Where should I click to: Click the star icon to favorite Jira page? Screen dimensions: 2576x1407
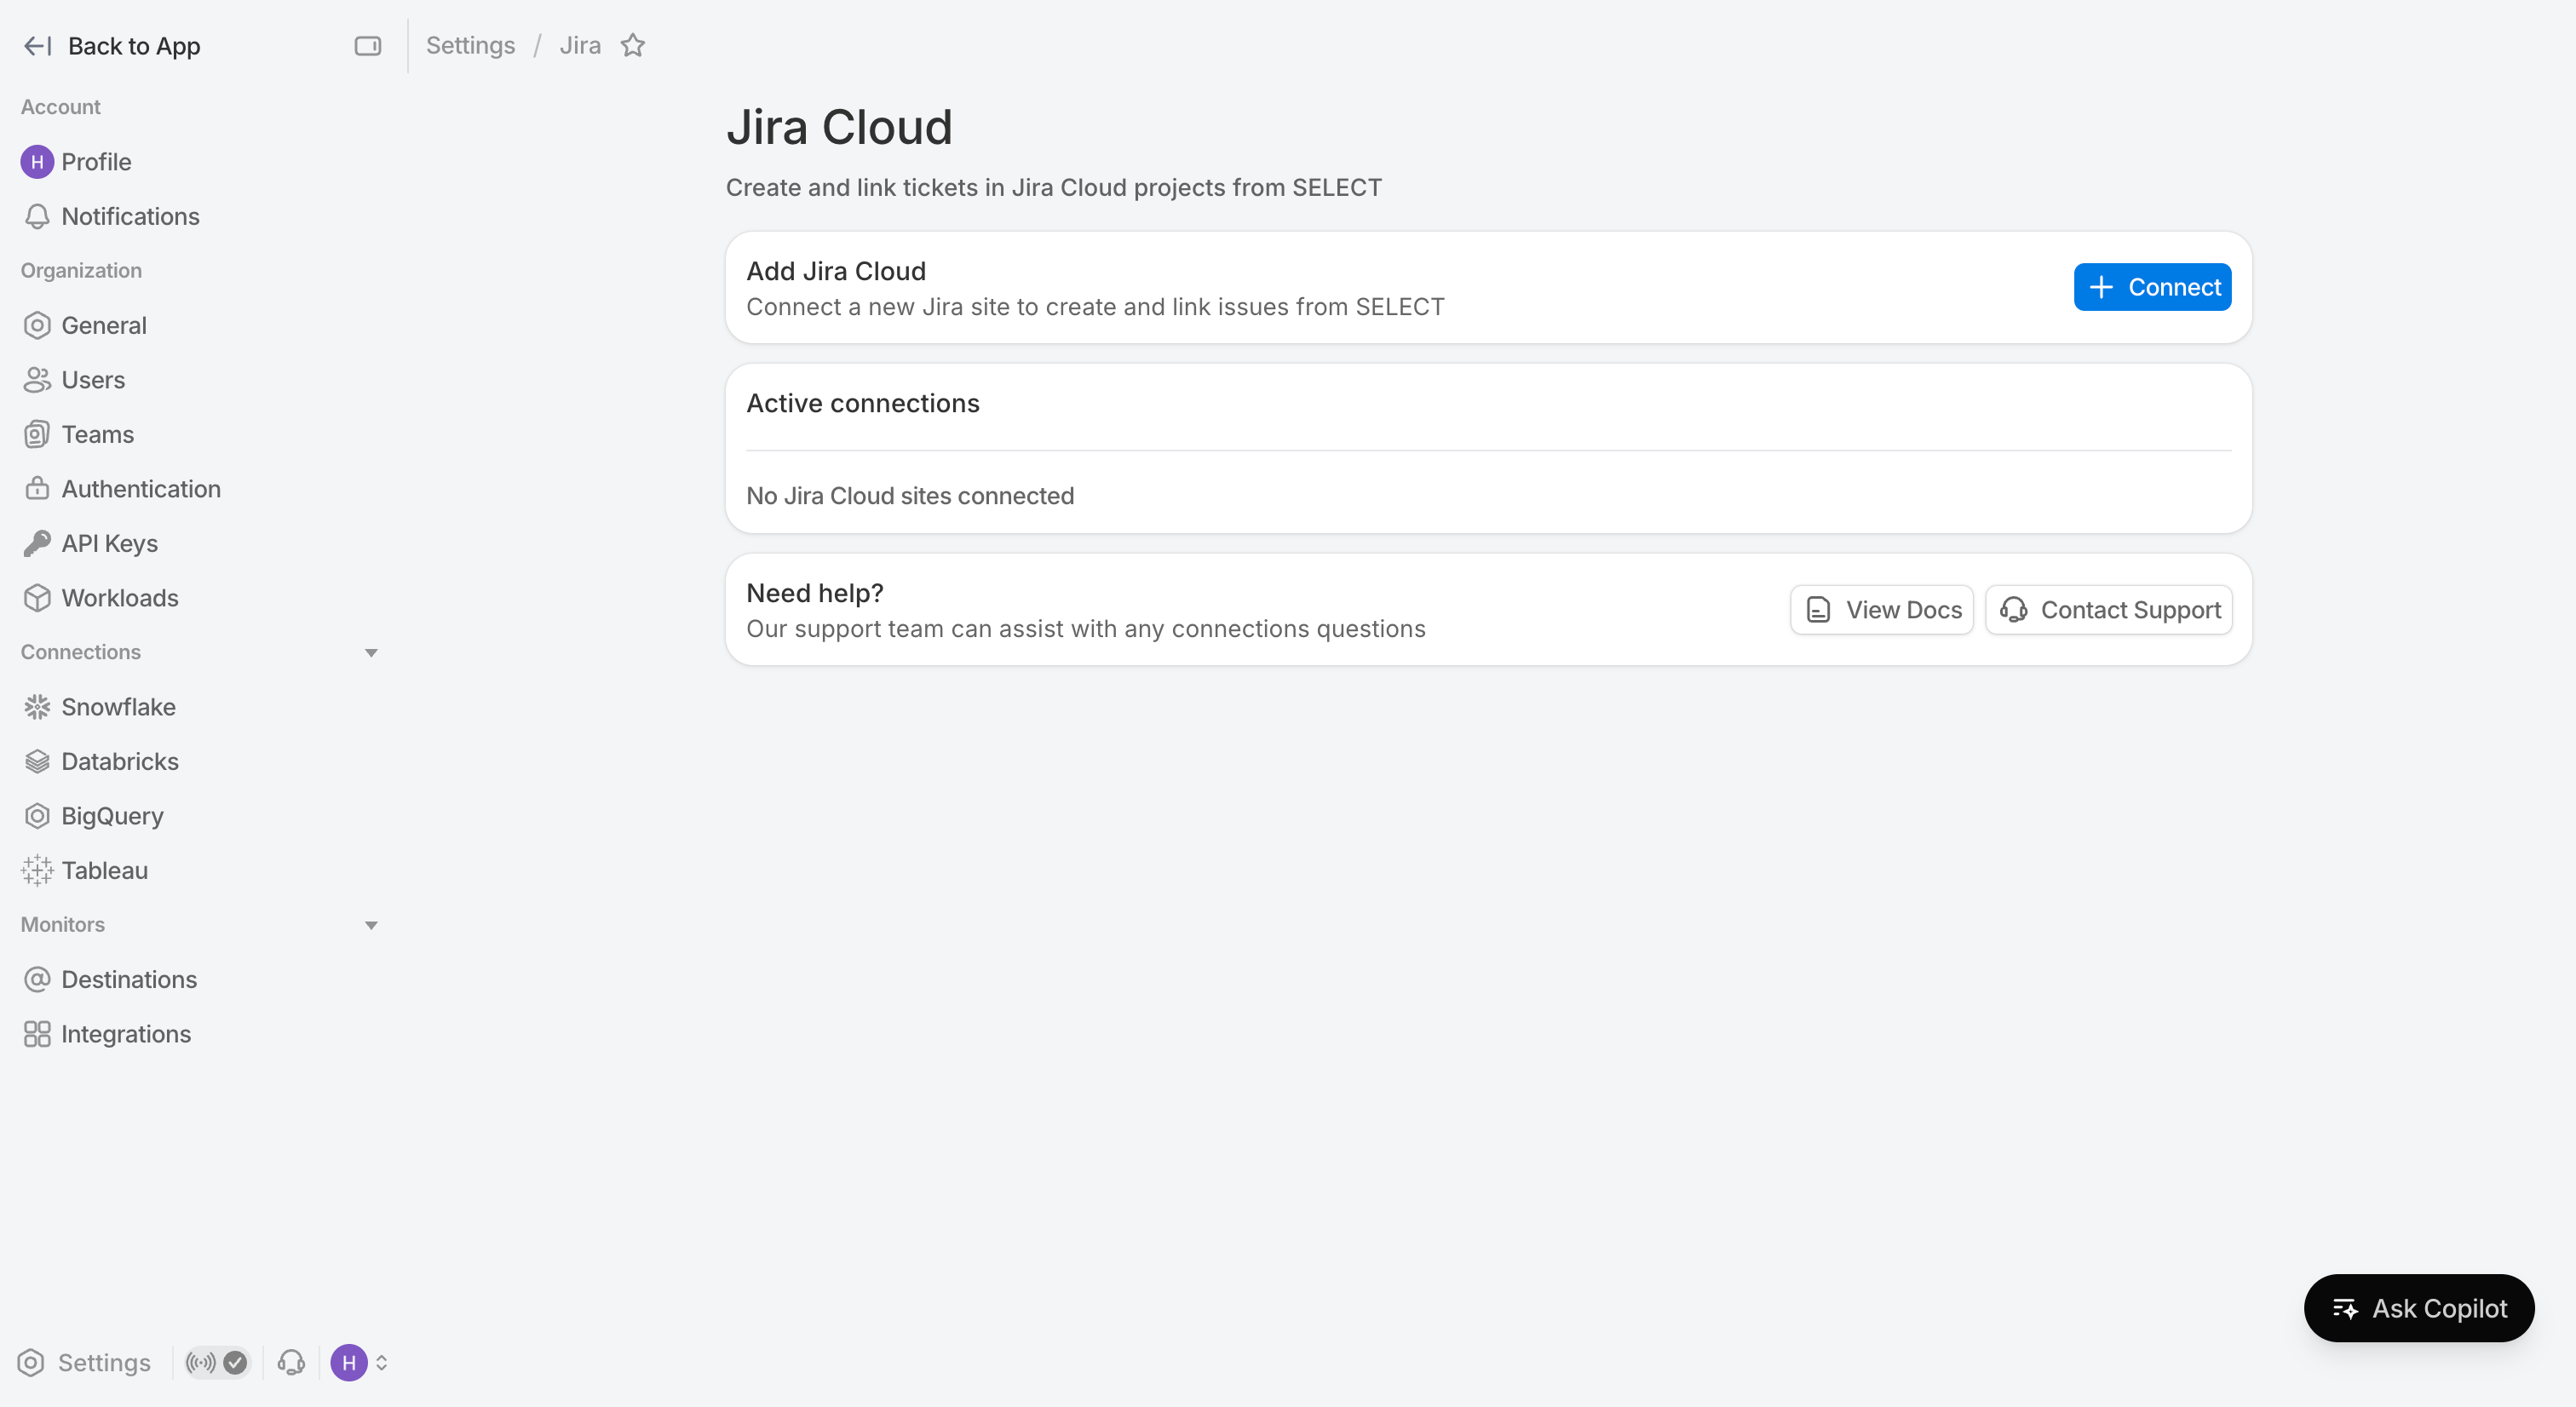(x=633, y=46)
